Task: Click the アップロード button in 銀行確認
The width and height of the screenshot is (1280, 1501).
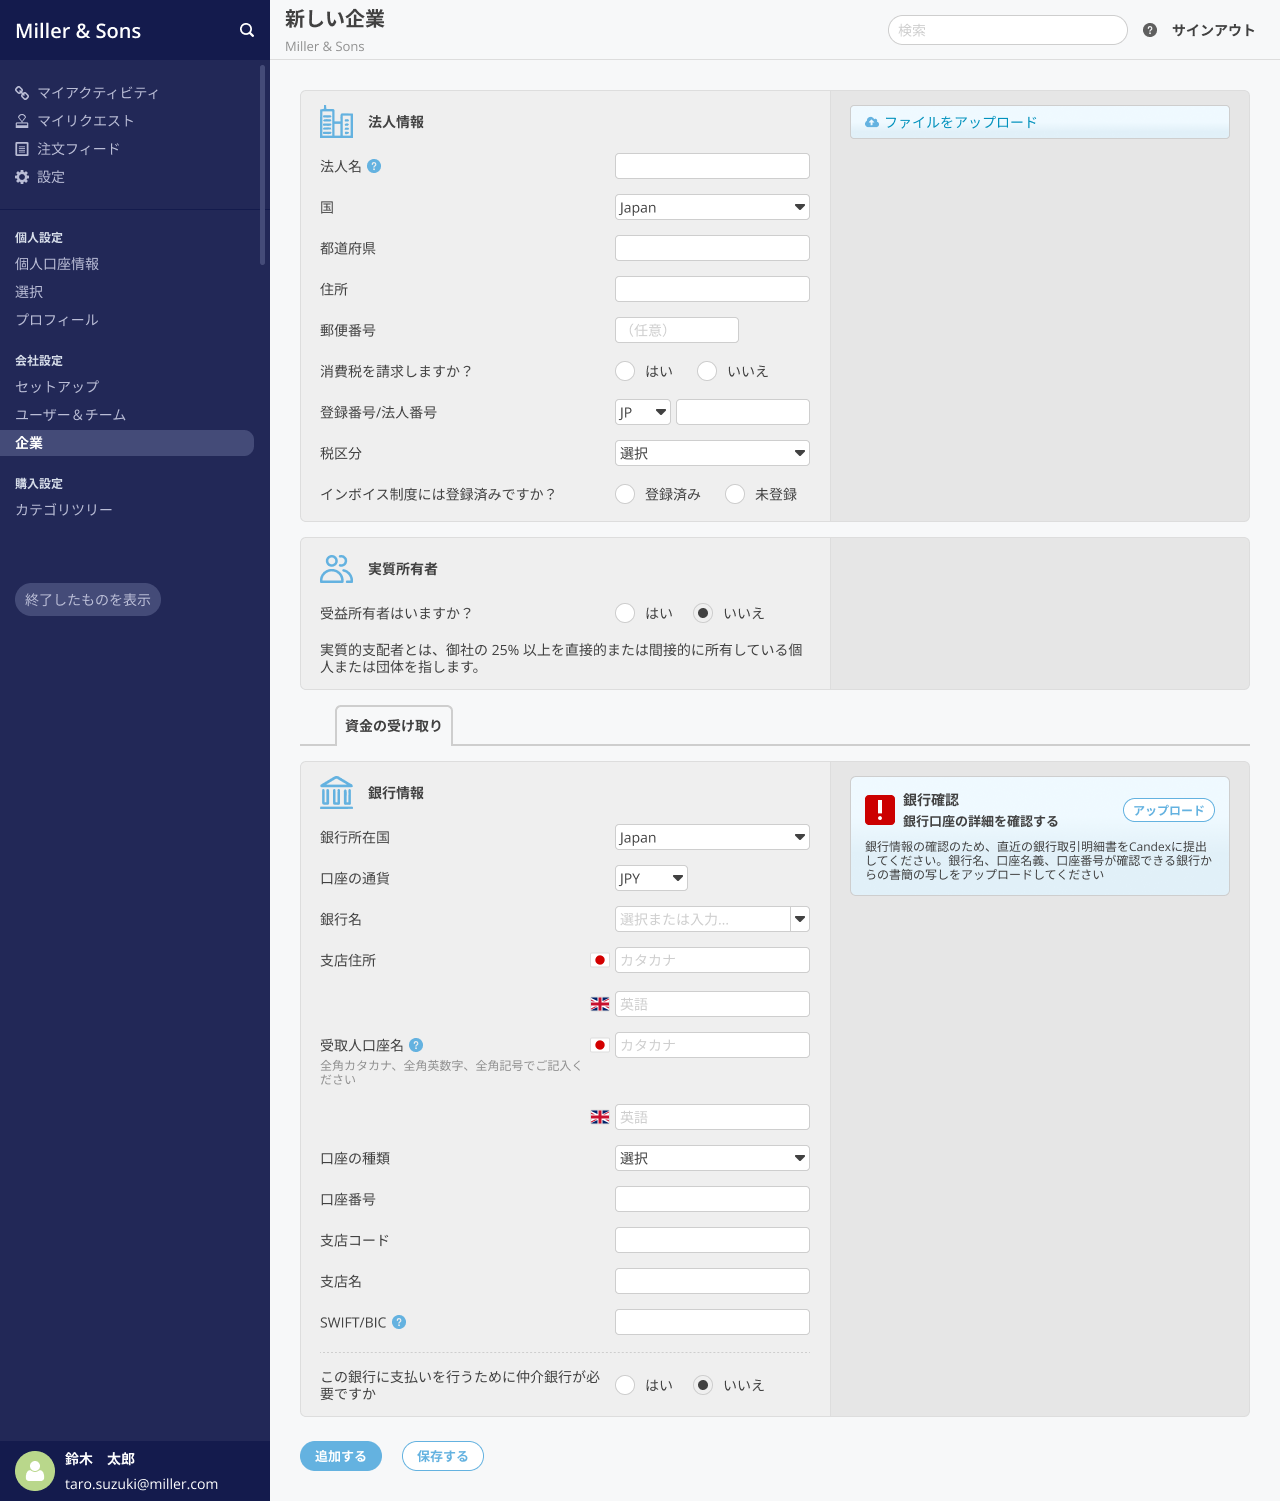Action: [x=1168, y=810]
